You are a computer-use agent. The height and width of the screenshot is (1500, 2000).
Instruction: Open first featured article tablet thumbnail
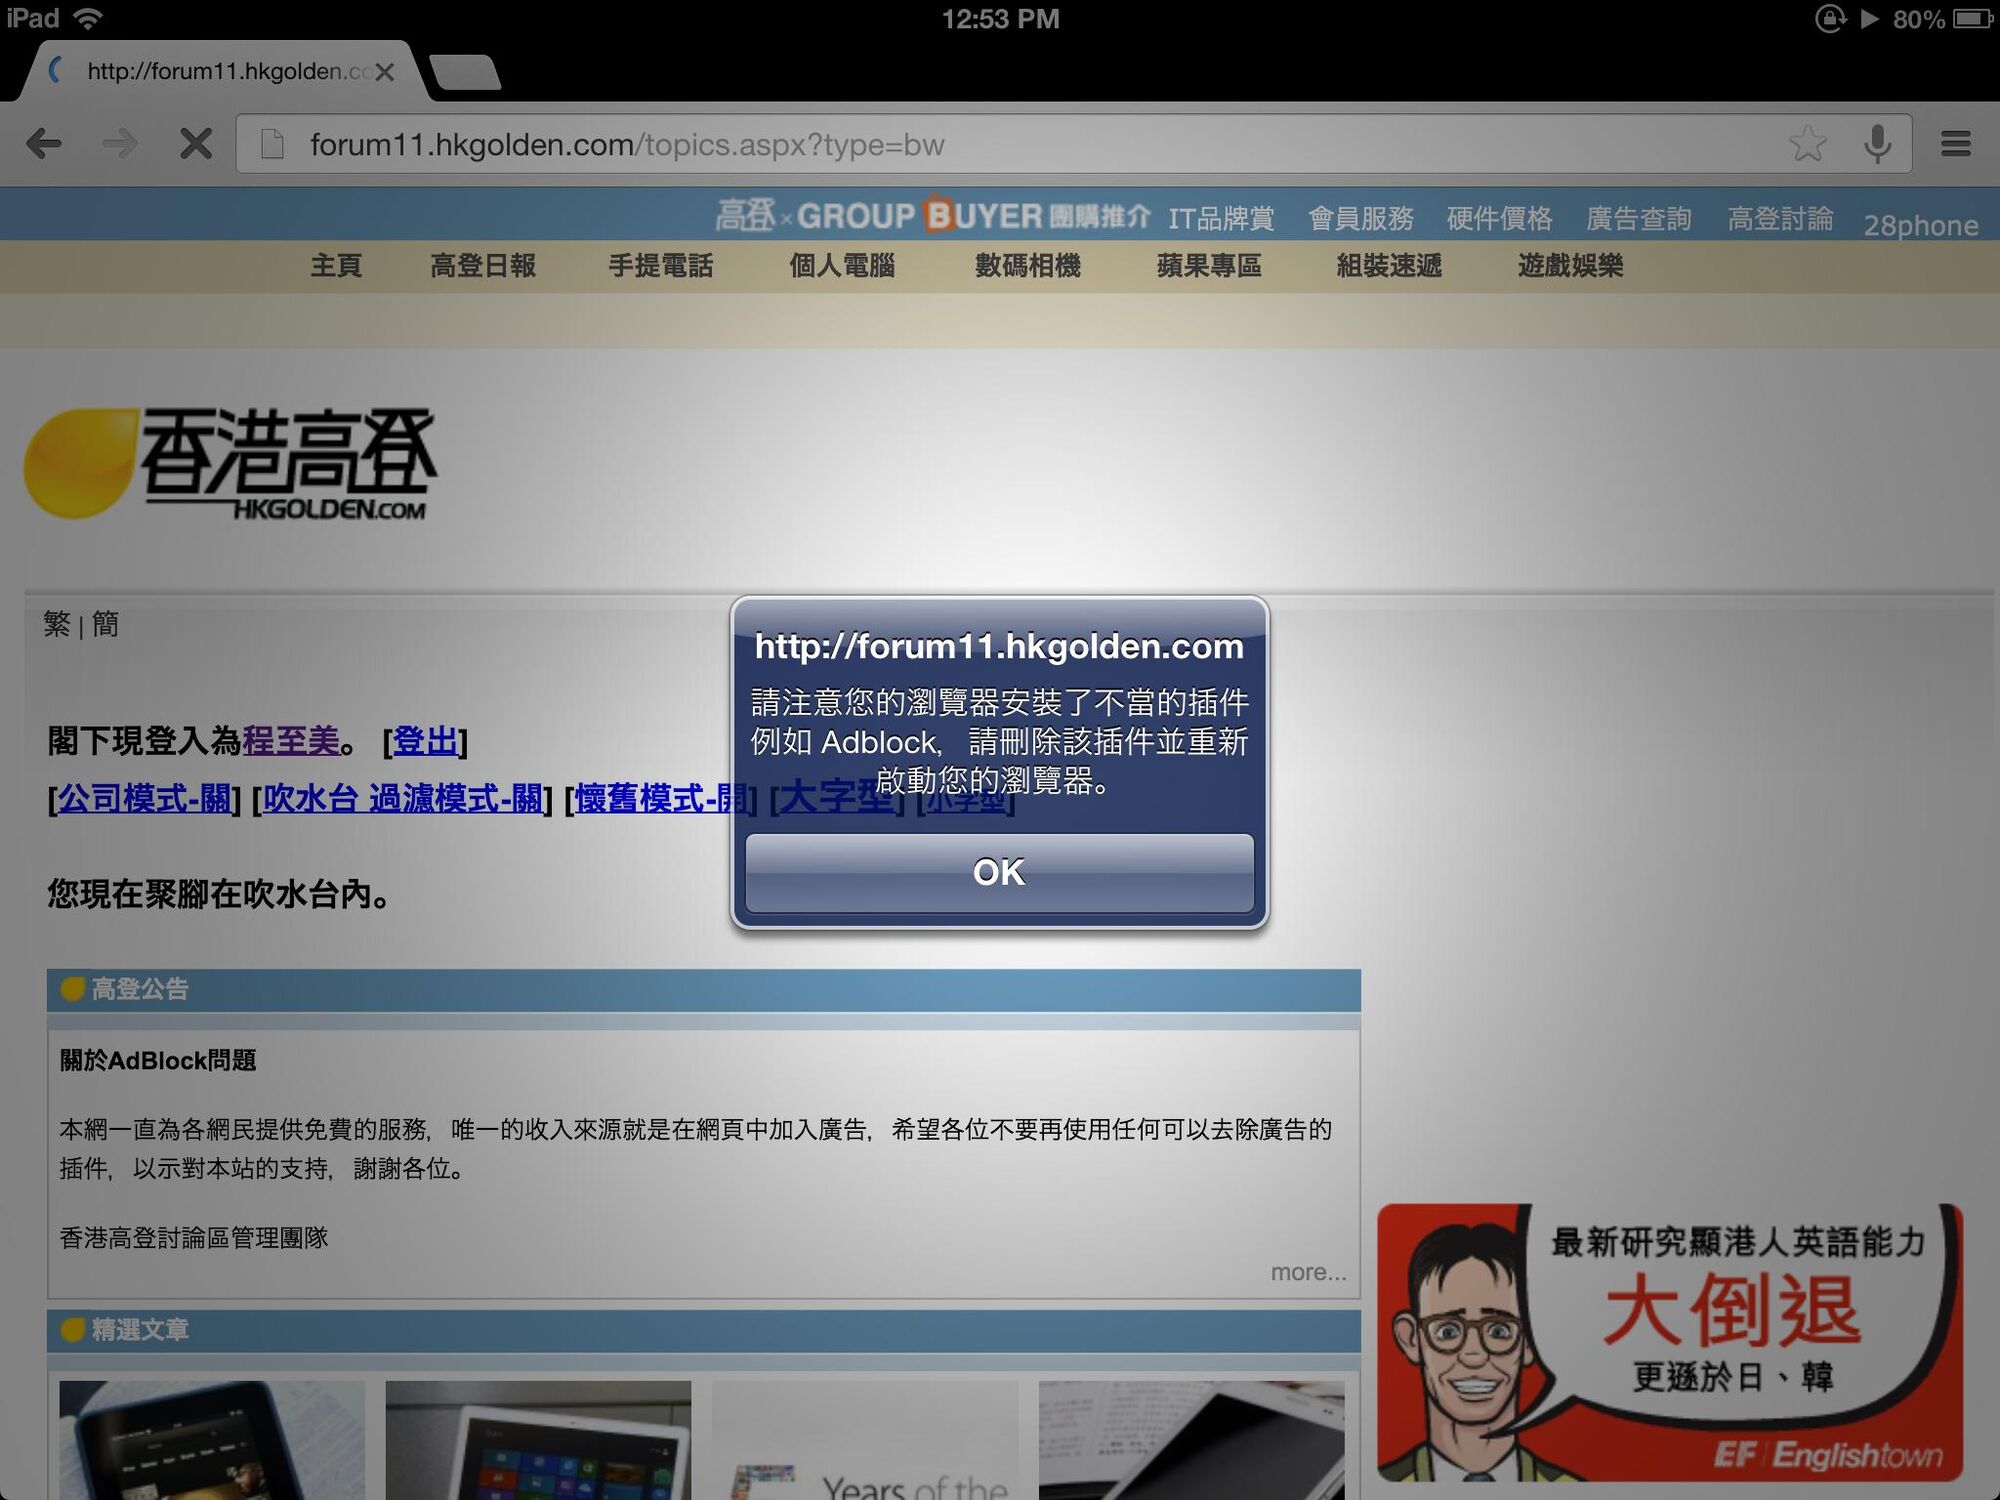click(212, 1440)
